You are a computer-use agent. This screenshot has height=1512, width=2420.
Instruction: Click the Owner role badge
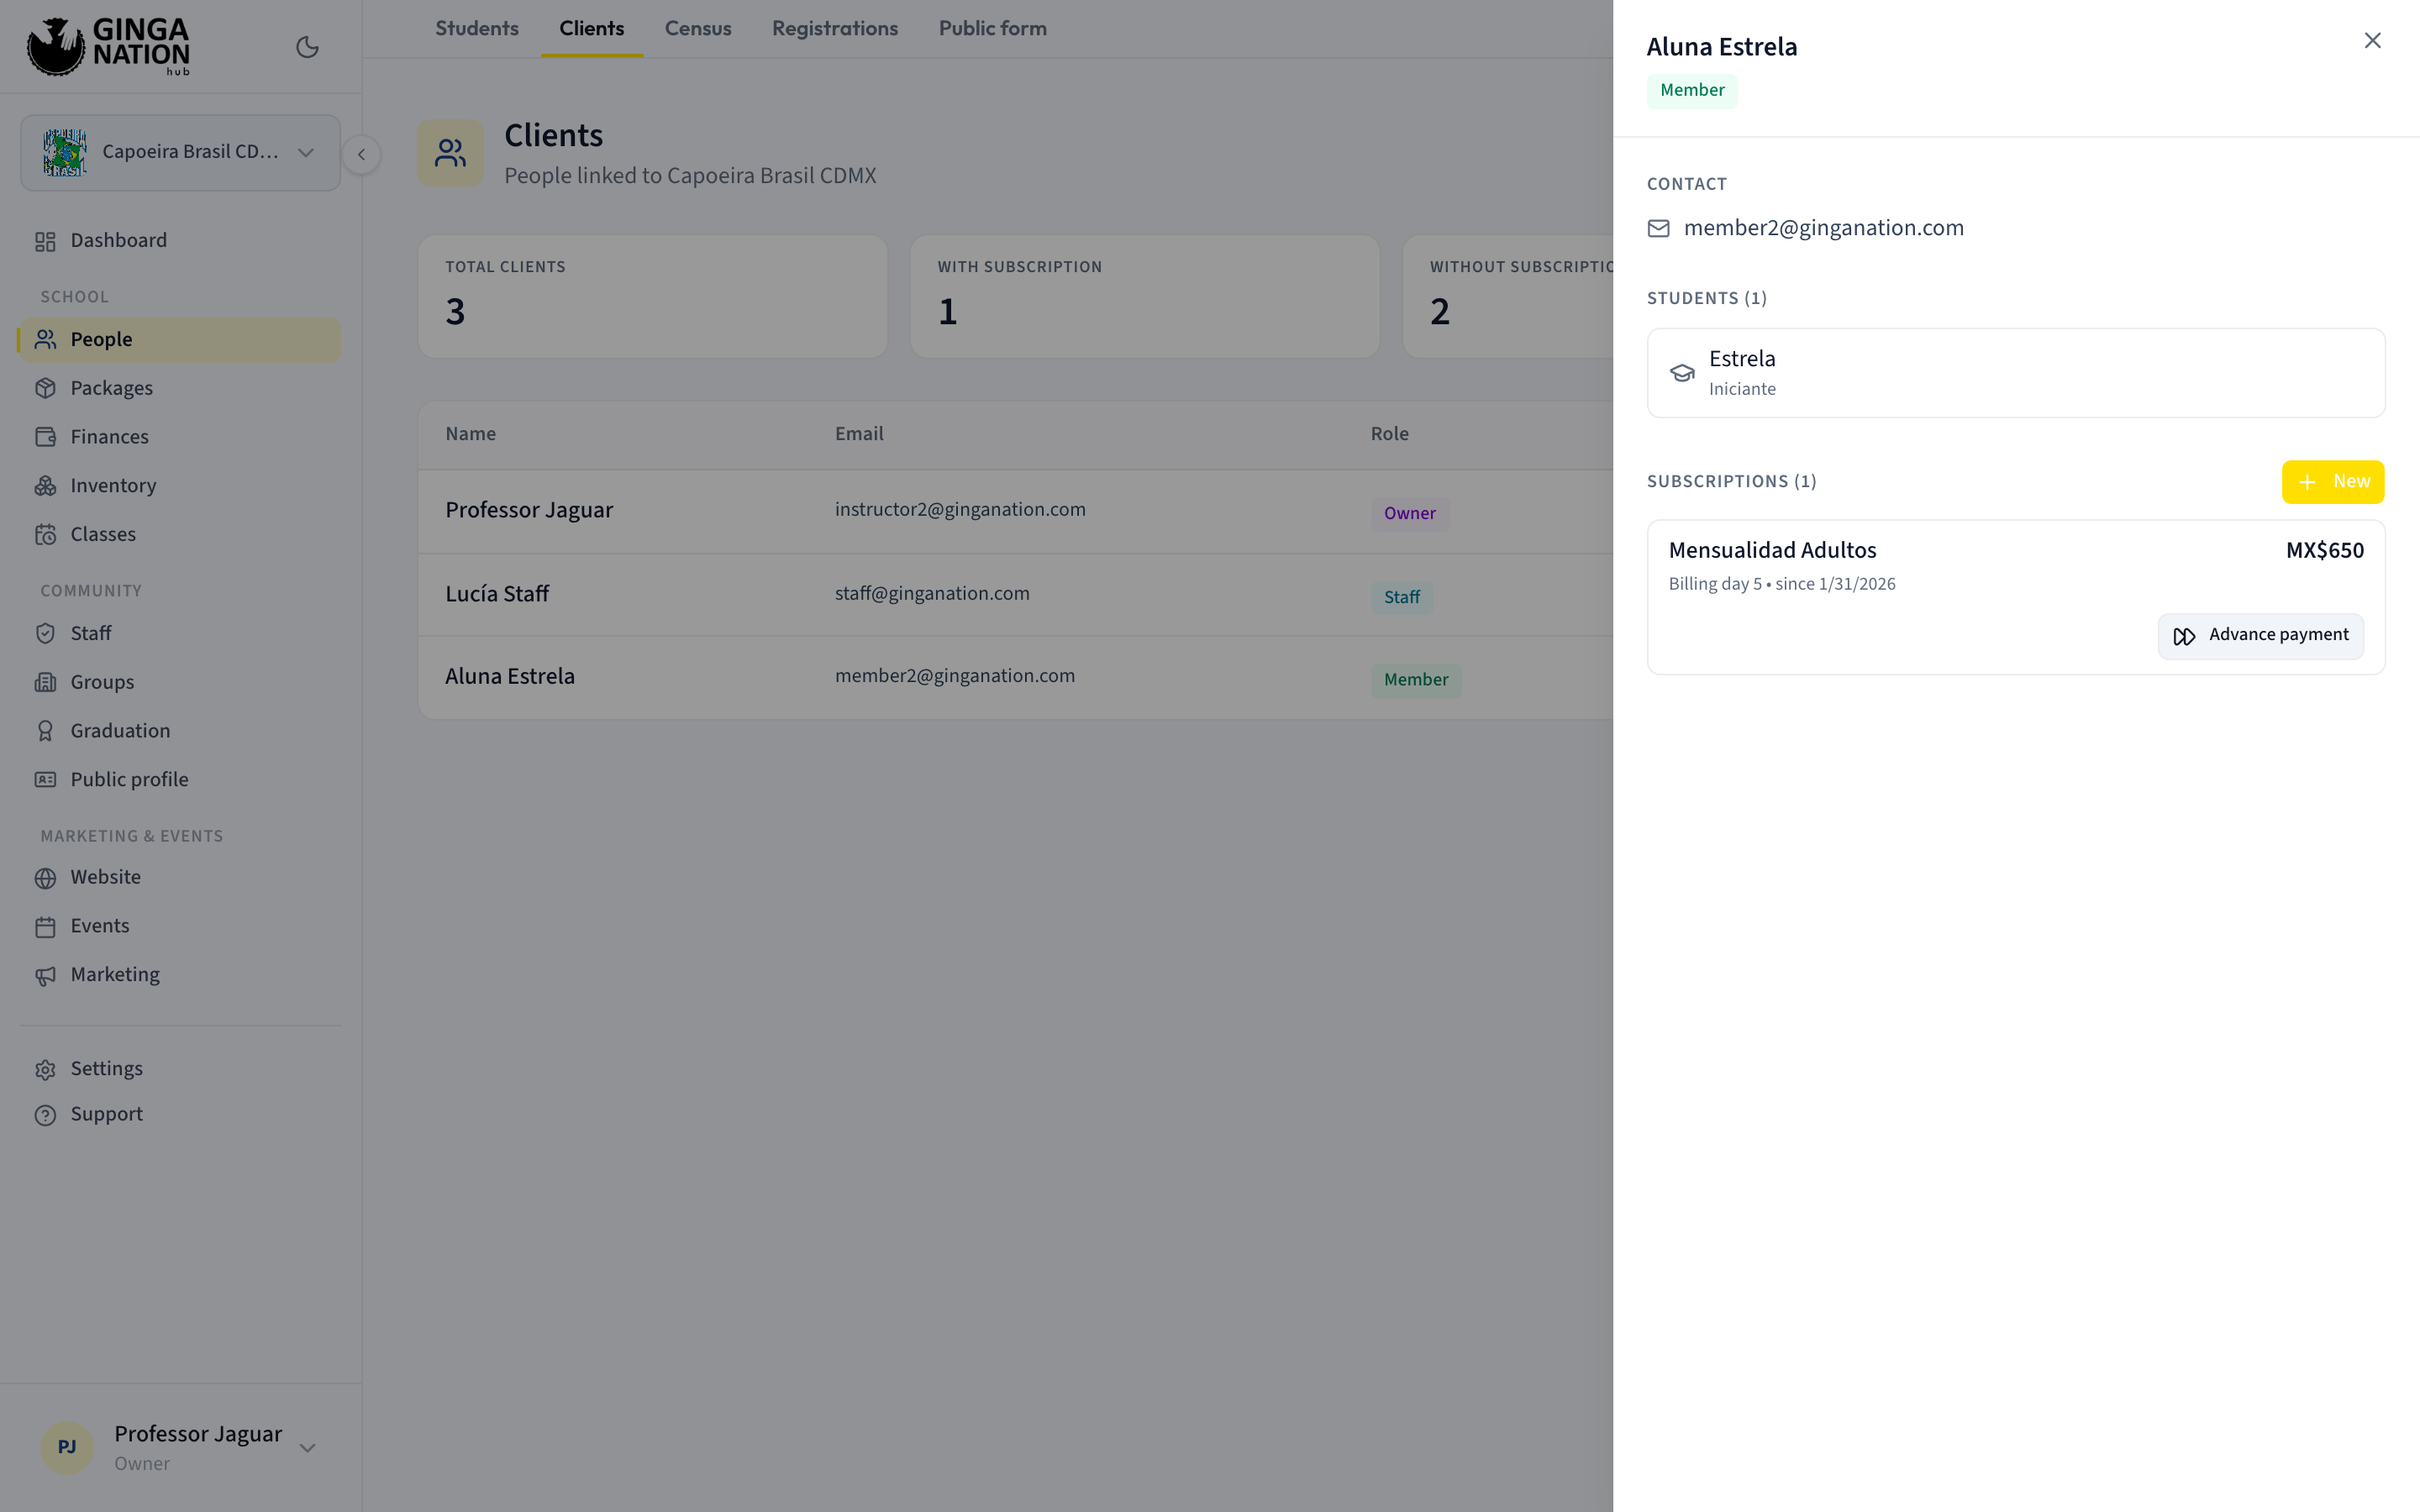pos(1410,513)
